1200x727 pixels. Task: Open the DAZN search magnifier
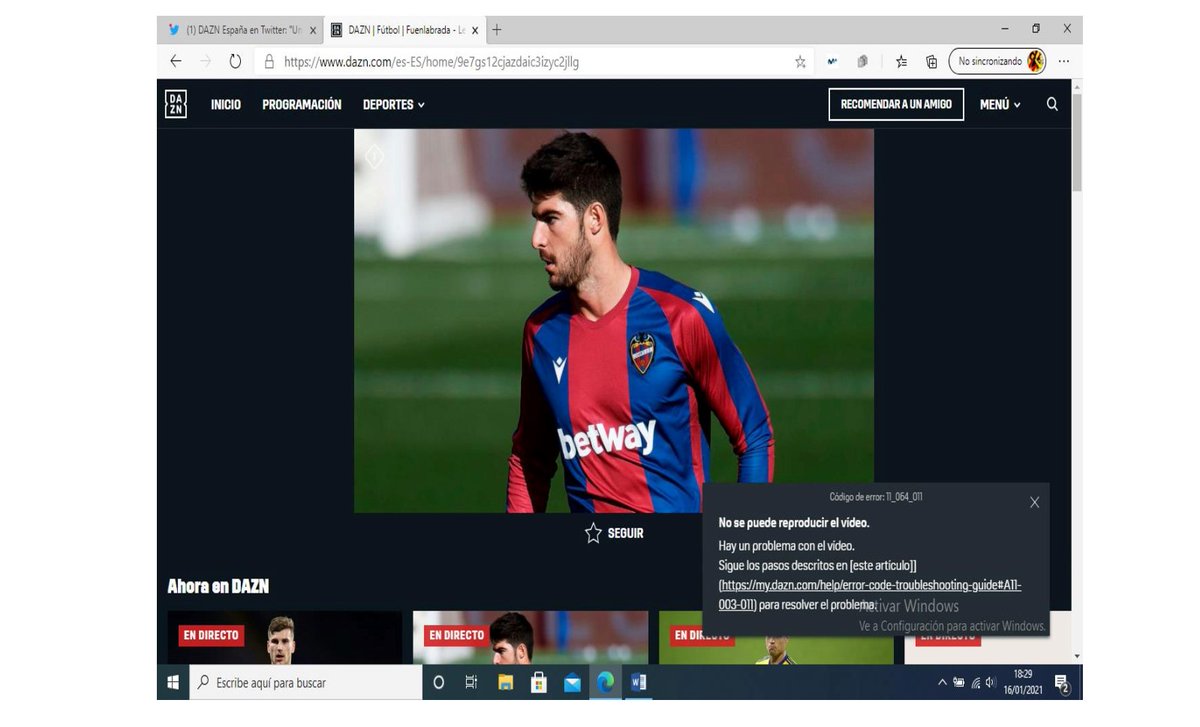1052,104
